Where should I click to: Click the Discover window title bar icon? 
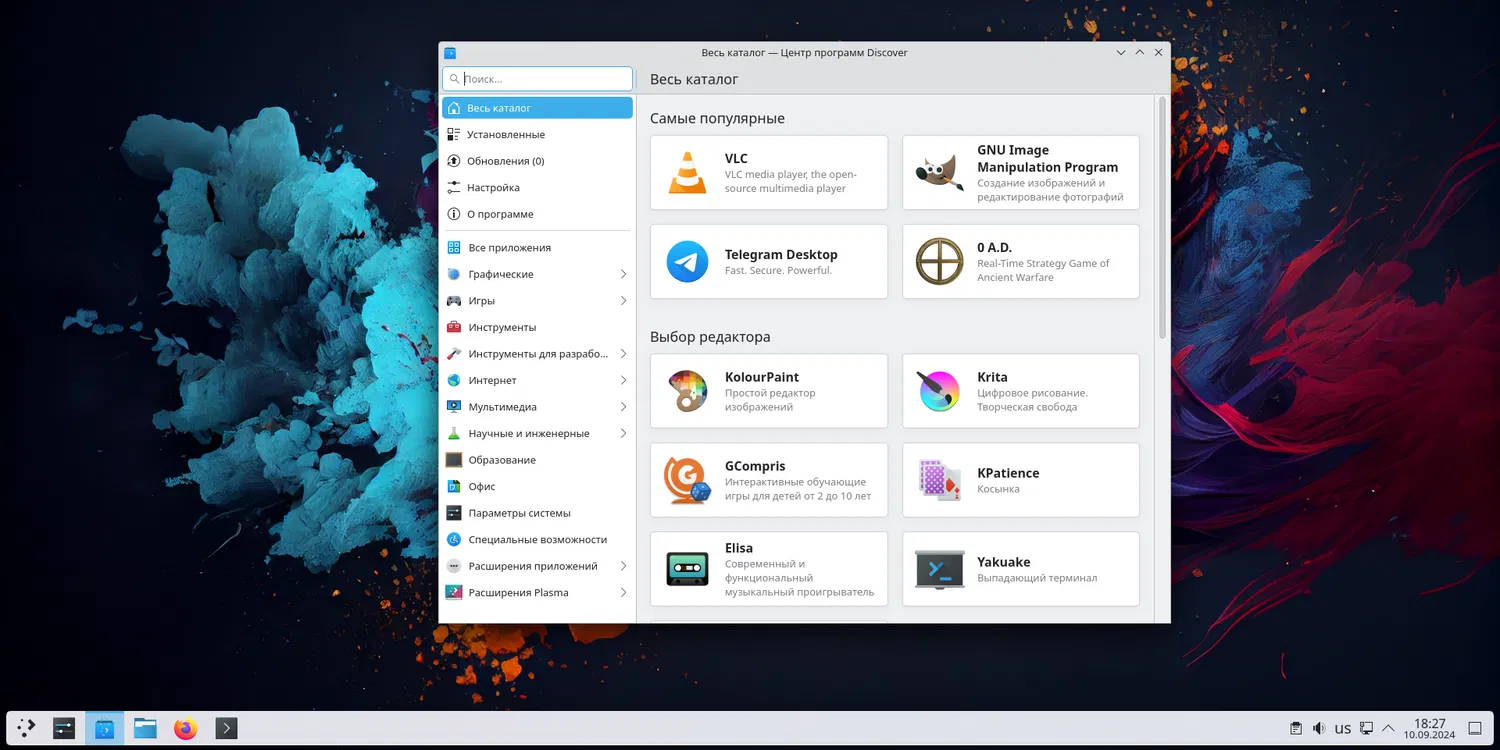point(450,53)
